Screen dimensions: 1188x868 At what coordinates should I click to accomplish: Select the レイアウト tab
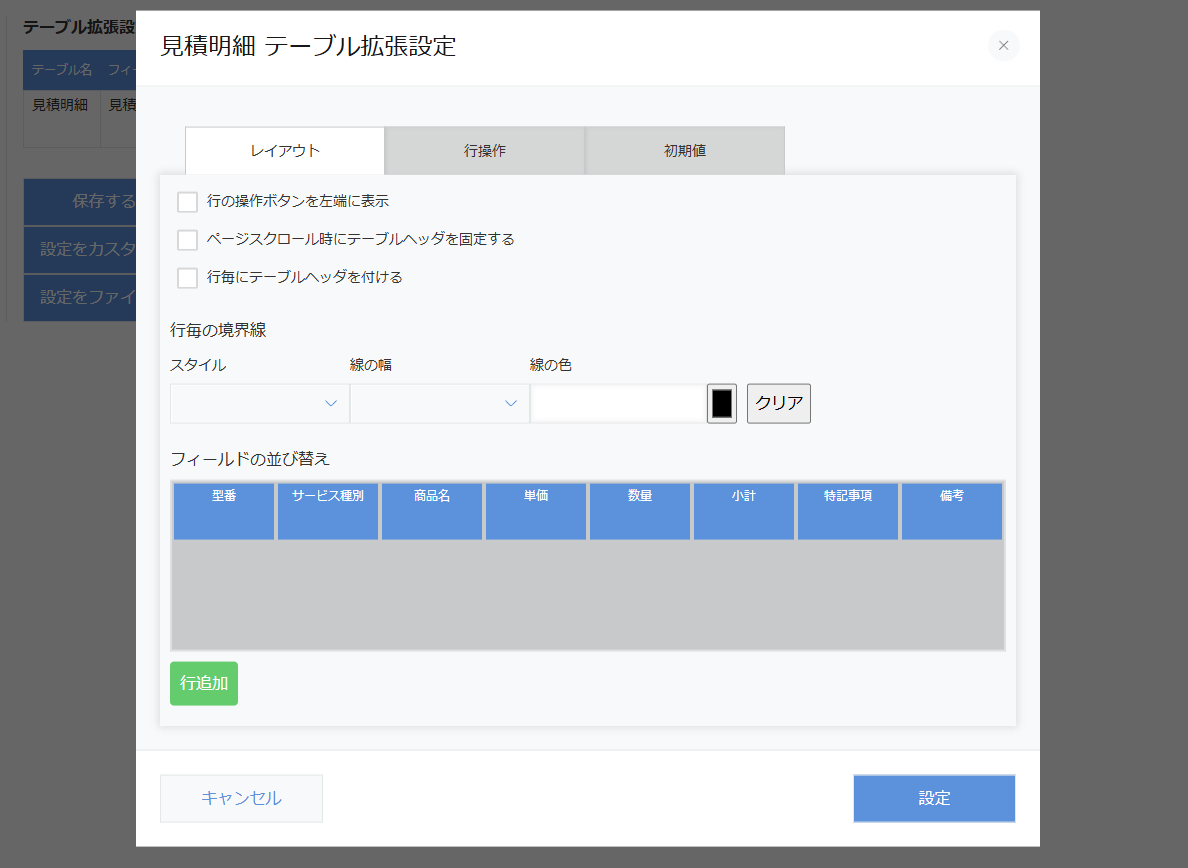284,150
